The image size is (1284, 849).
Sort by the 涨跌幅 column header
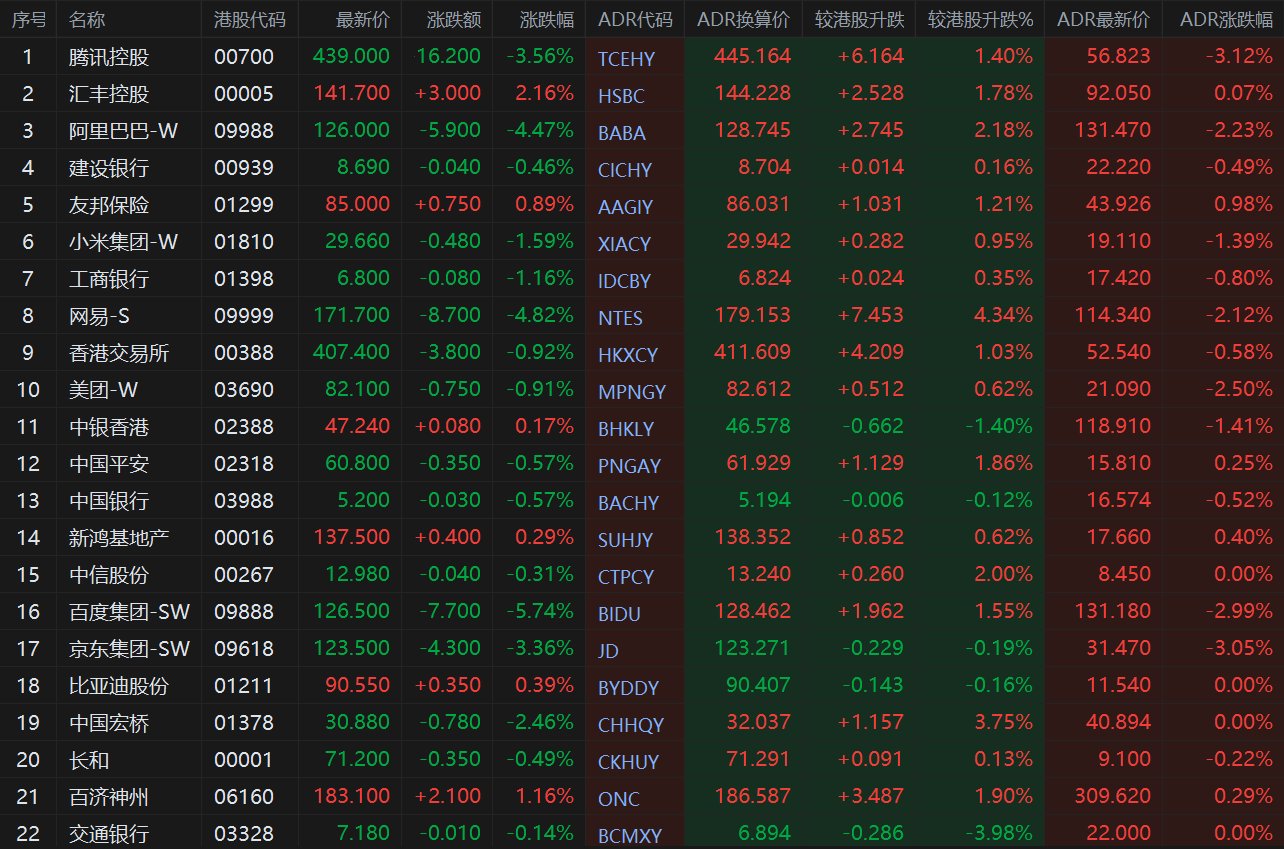(547, 19)
